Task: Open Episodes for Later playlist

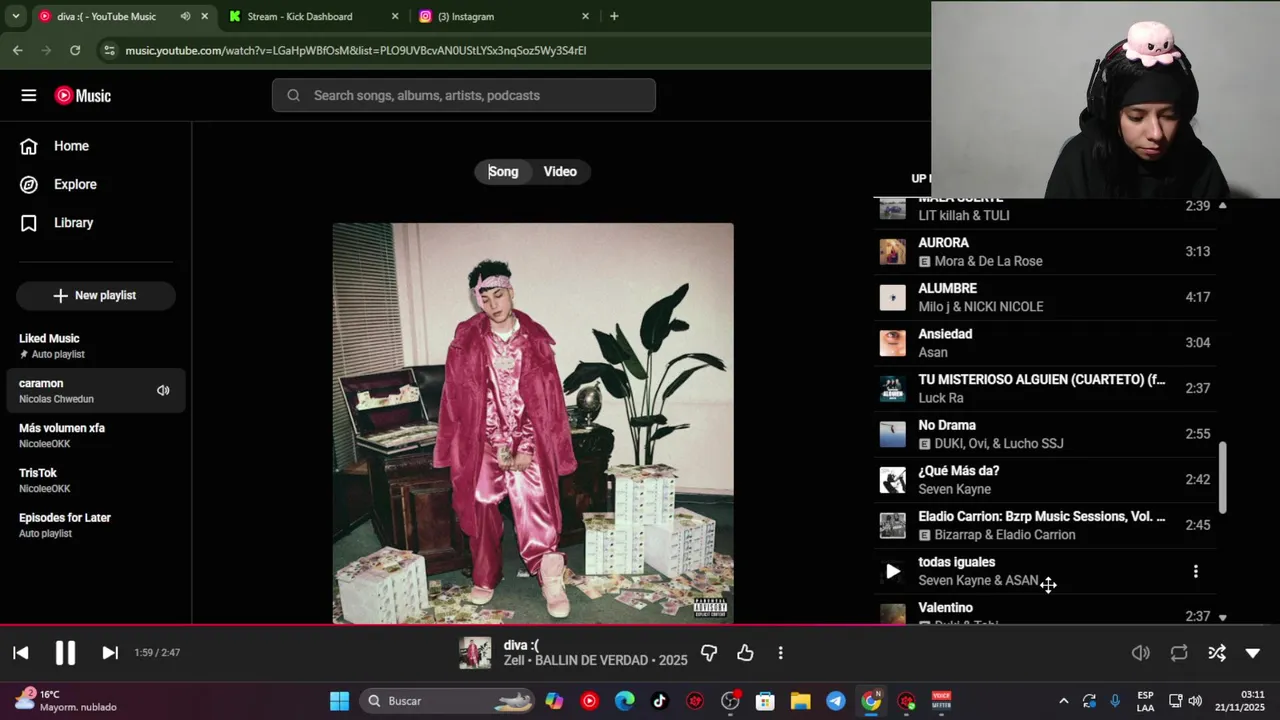Action: click(x=95, y=525)
